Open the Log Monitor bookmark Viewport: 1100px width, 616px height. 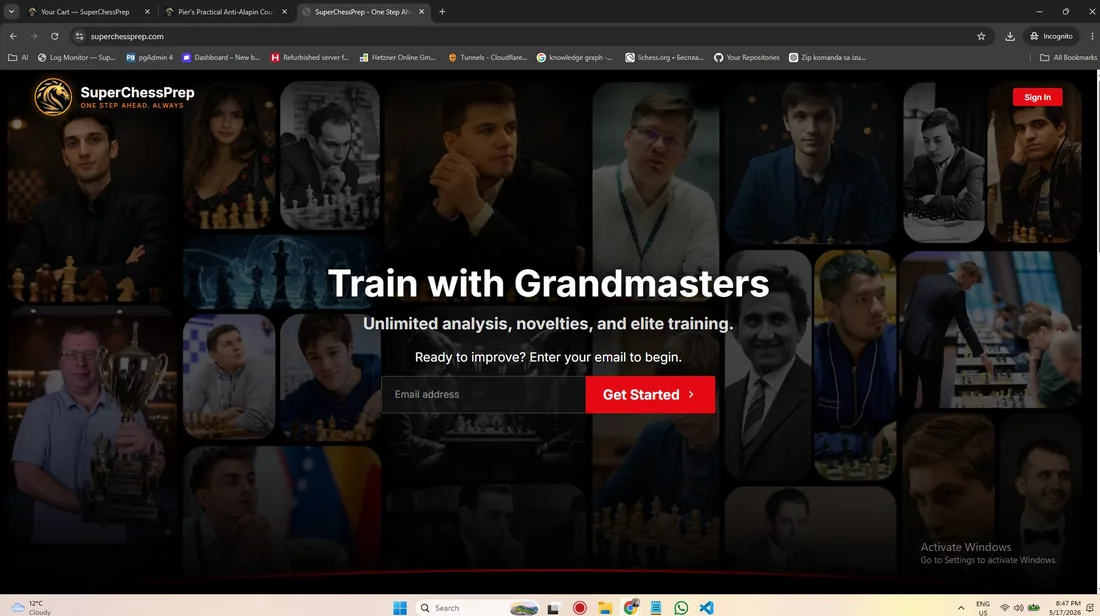point(76,58)
